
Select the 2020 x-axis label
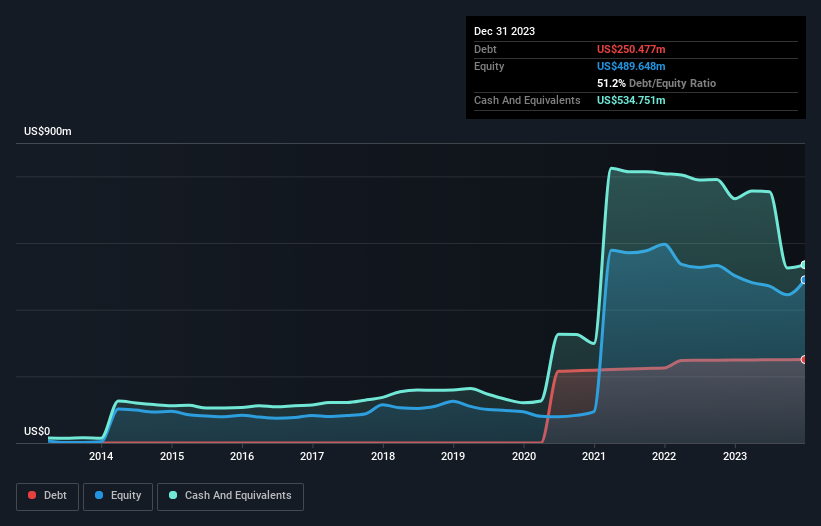[x=524, y=456]
